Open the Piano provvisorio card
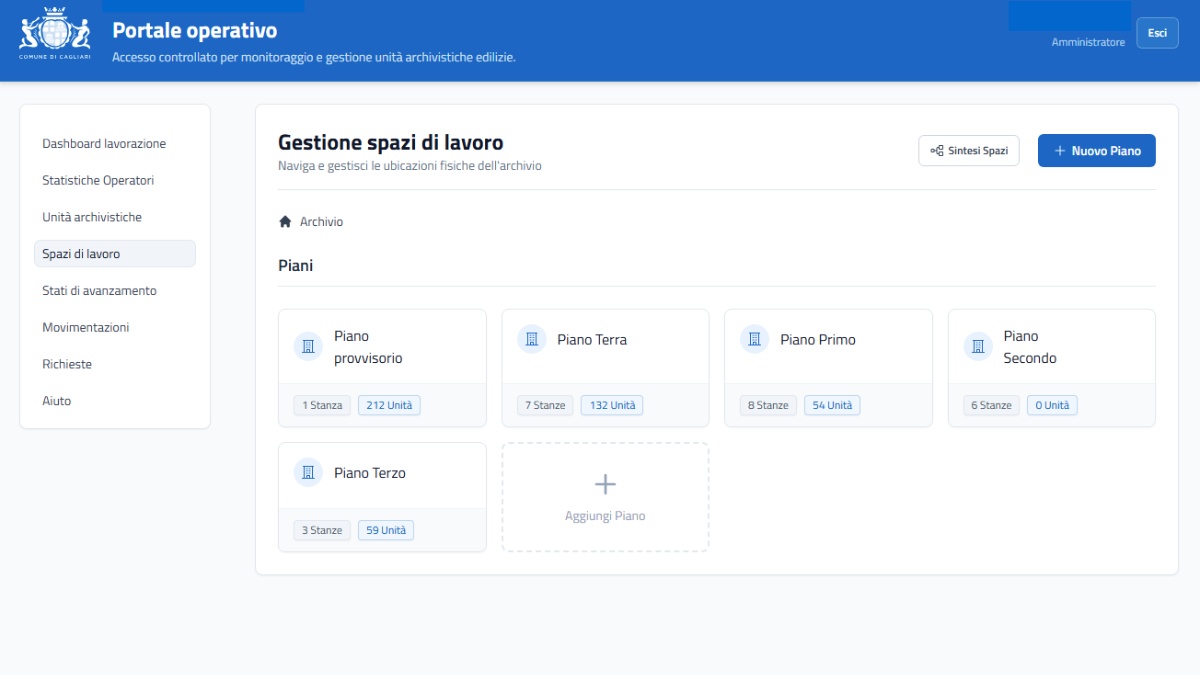This screenshot has height=675, width=1200. coord(382,368)
